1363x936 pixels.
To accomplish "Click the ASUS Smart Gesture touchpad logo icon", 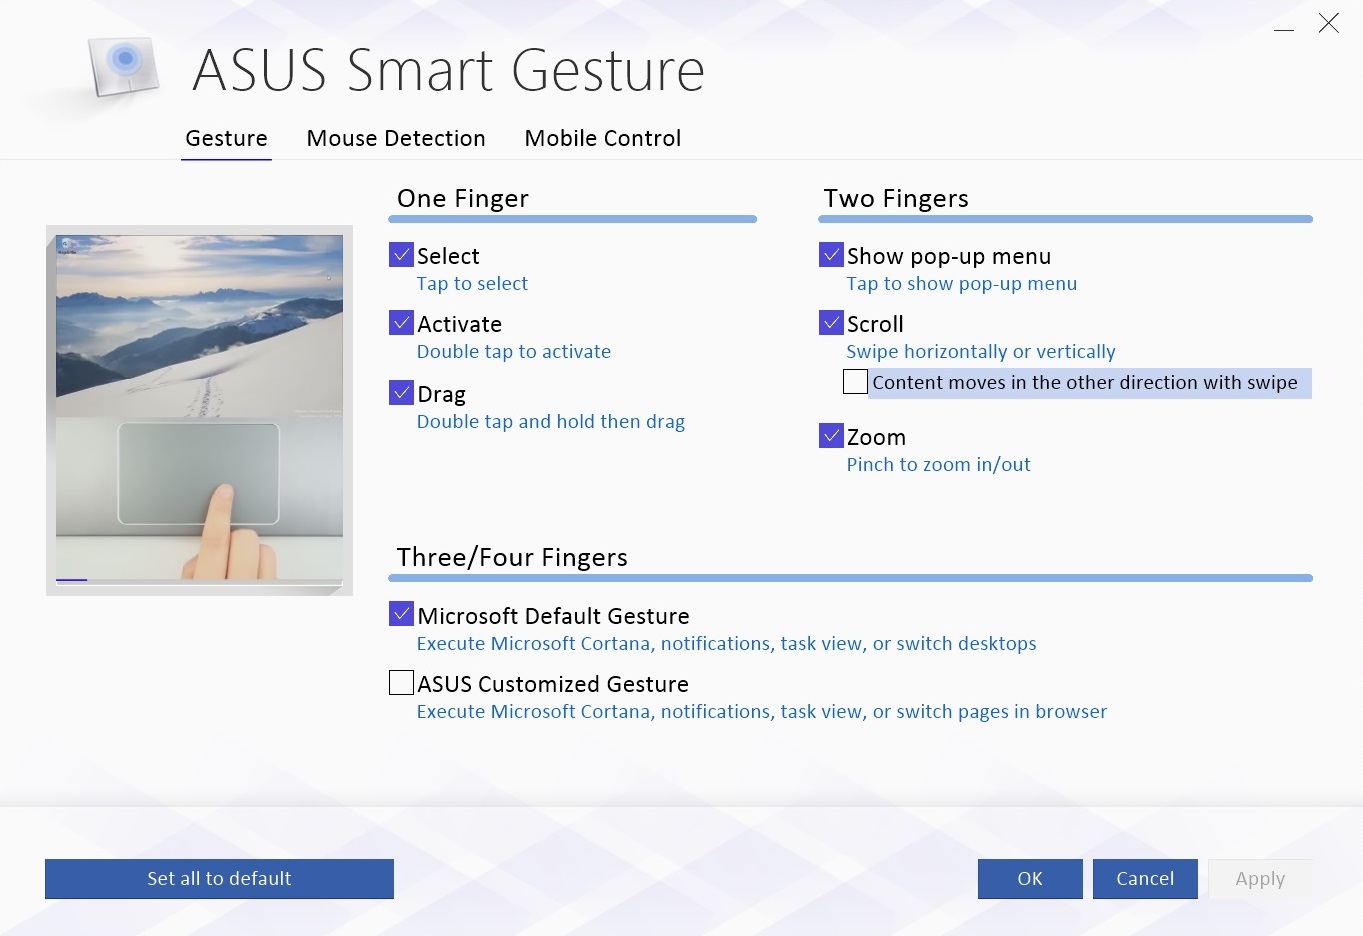I will [x=125, y=67].
